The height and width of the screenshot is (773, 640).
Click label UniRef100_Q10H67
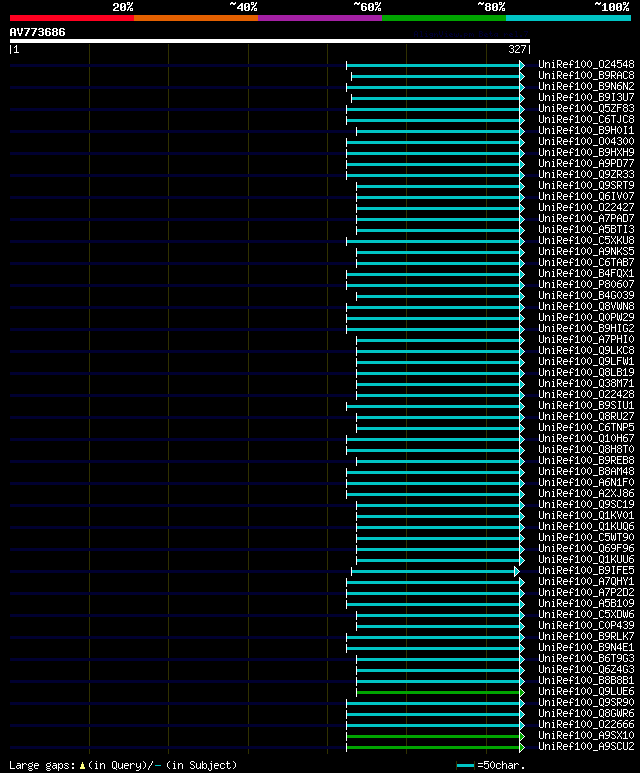586,438
